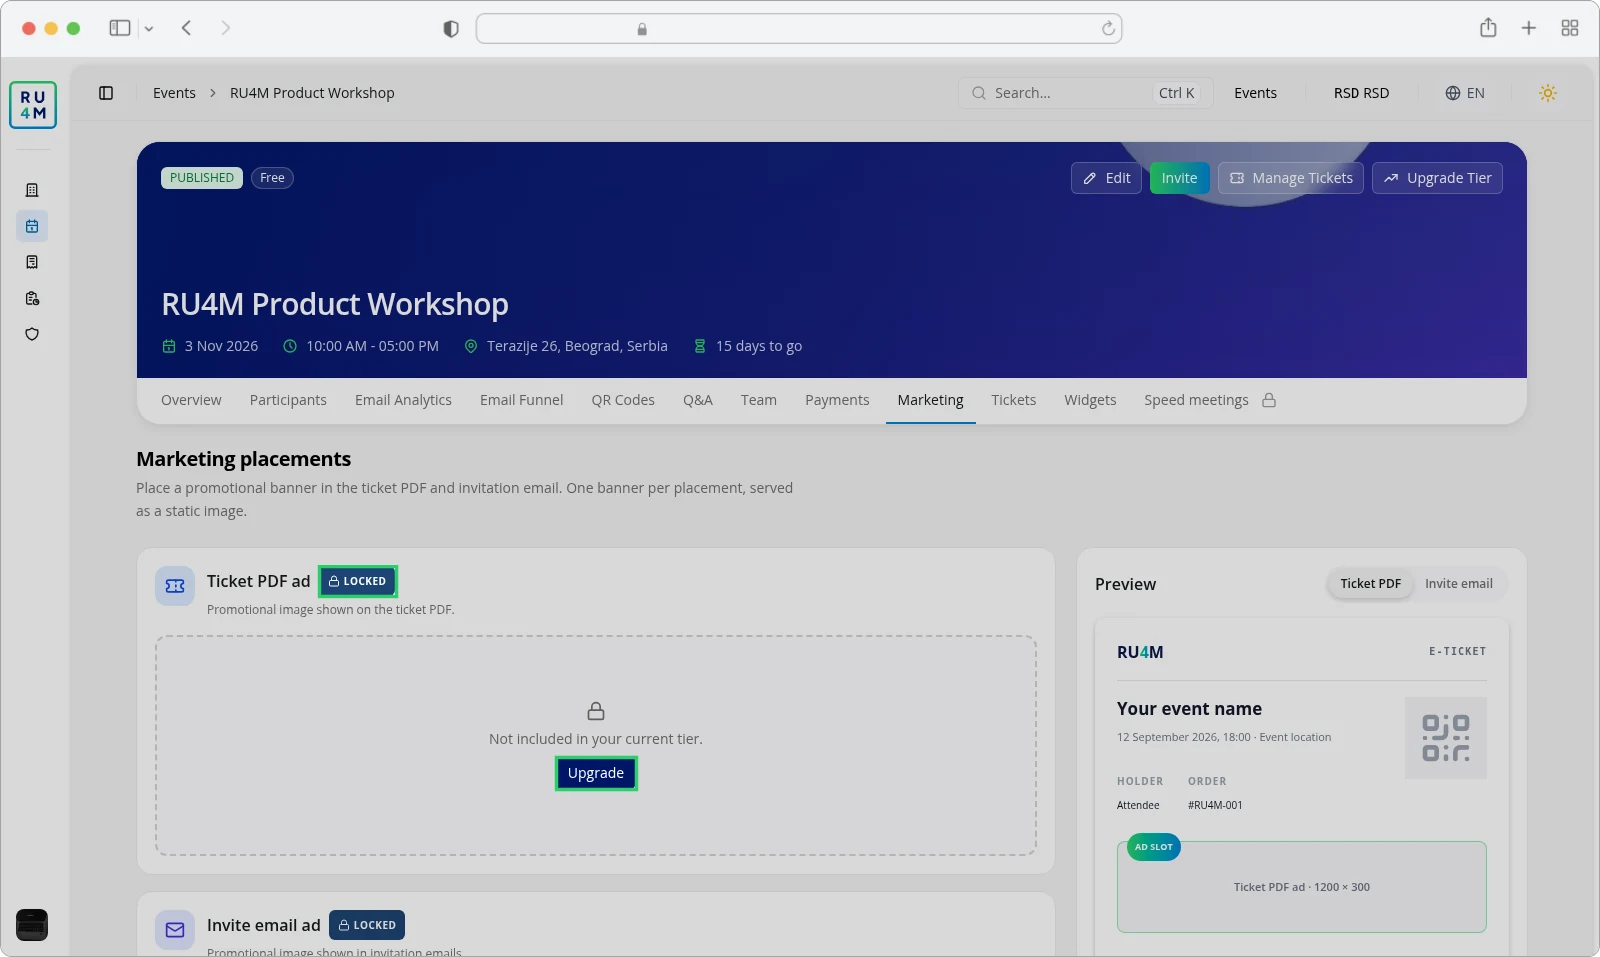Click LOCKED badge next to Ticket PDF ad
This screenshot has width=1600, height=957.
pyautogui.click(x=358, y=581)
